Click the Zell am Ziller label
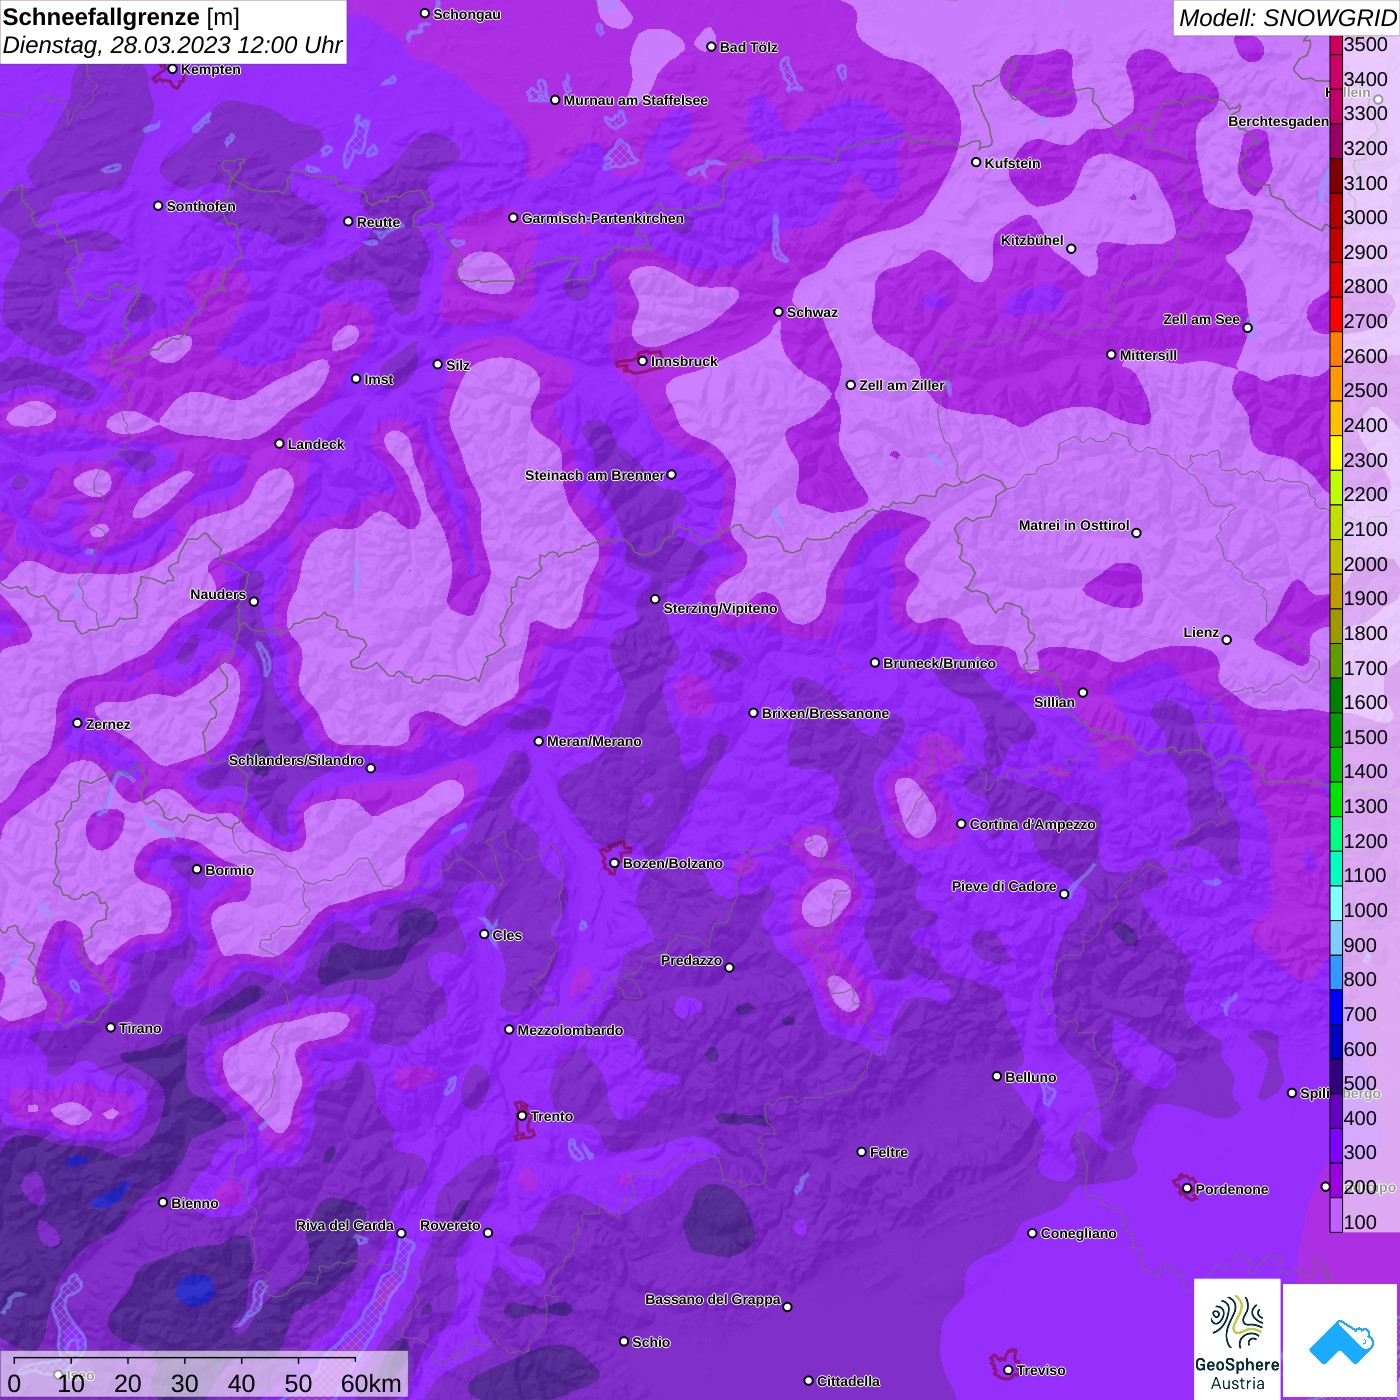Screen dimensions: 1400x1400 [902, 385]
